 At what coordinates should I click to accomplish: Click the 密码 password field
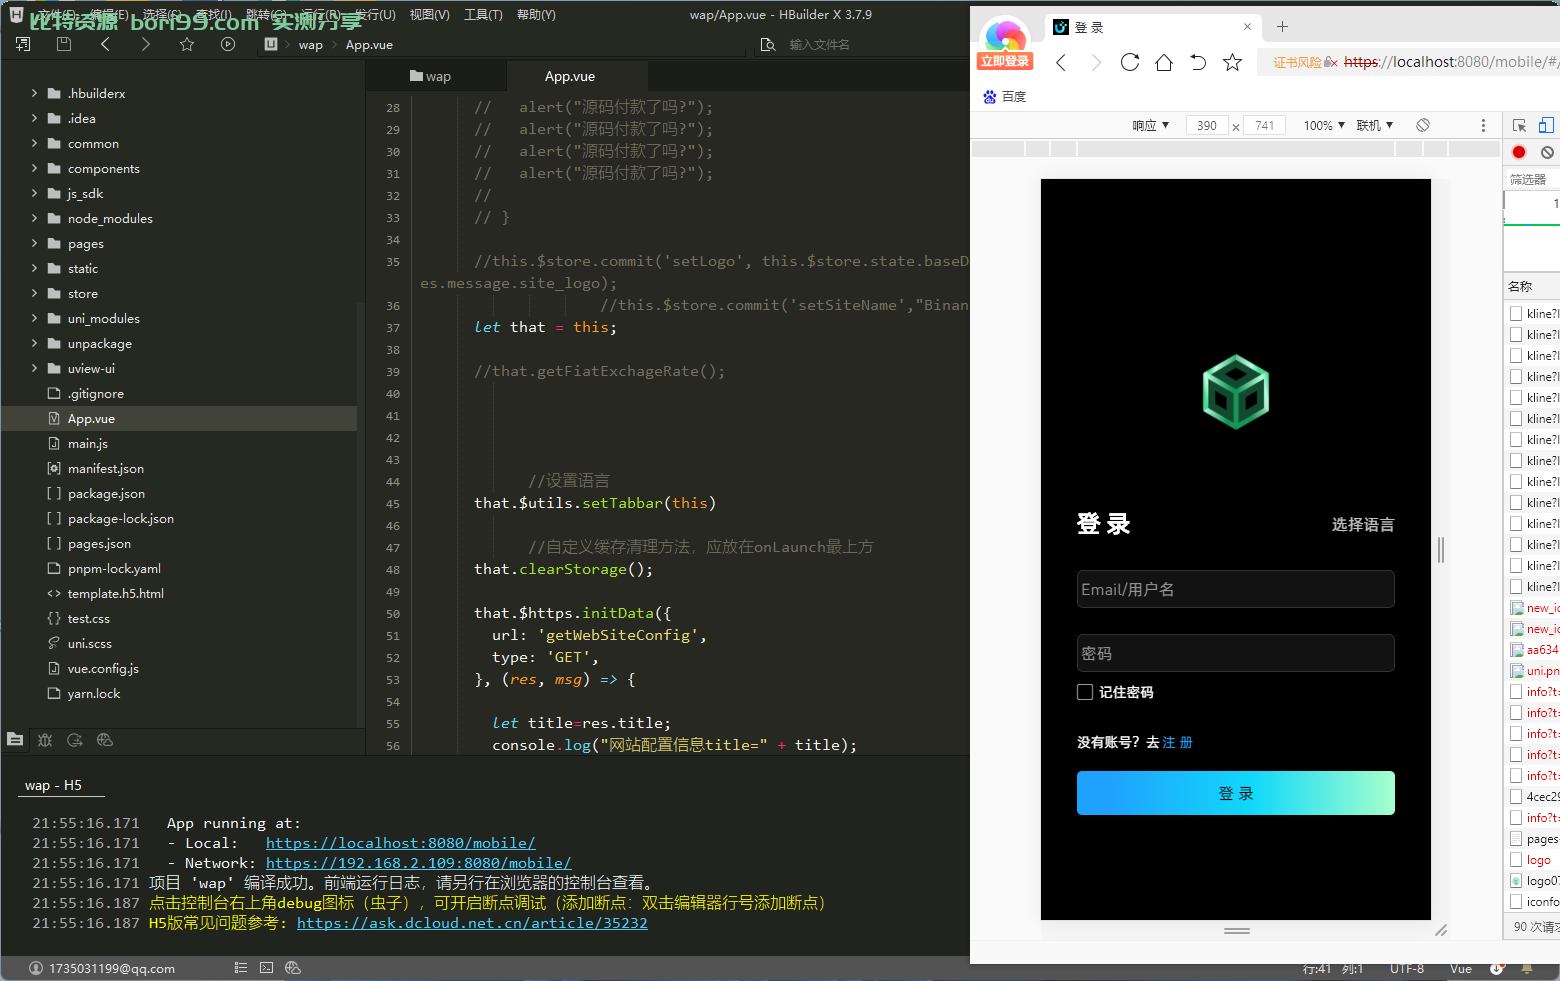pyautogui.click(x=1236, y=653)
